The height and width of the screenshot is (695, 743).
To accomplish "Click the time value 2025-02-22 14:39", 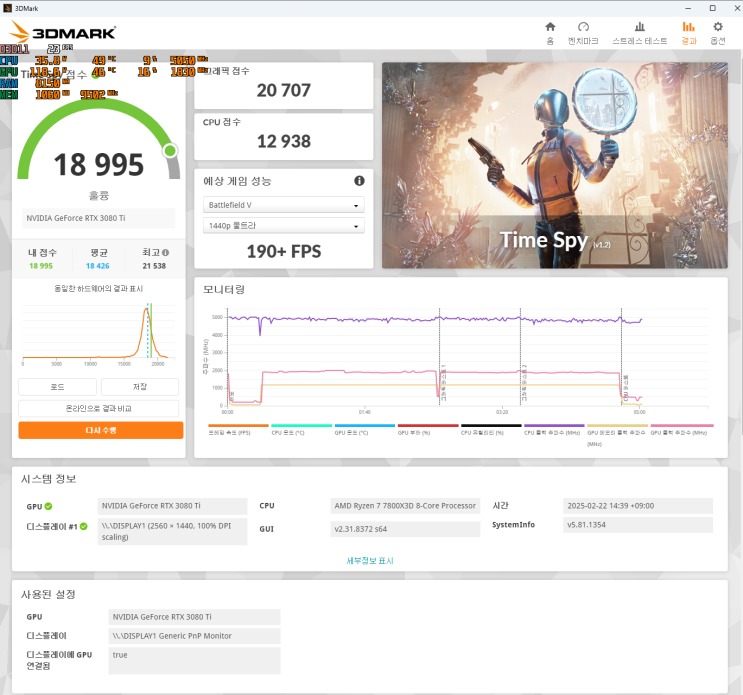I will 638,506.
